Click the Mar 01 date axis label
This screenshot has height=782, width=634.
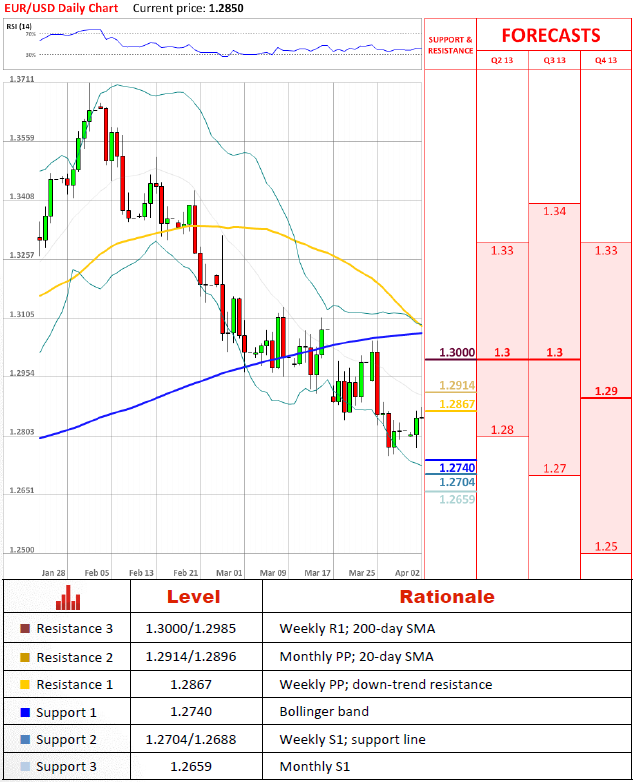point(229,573)
